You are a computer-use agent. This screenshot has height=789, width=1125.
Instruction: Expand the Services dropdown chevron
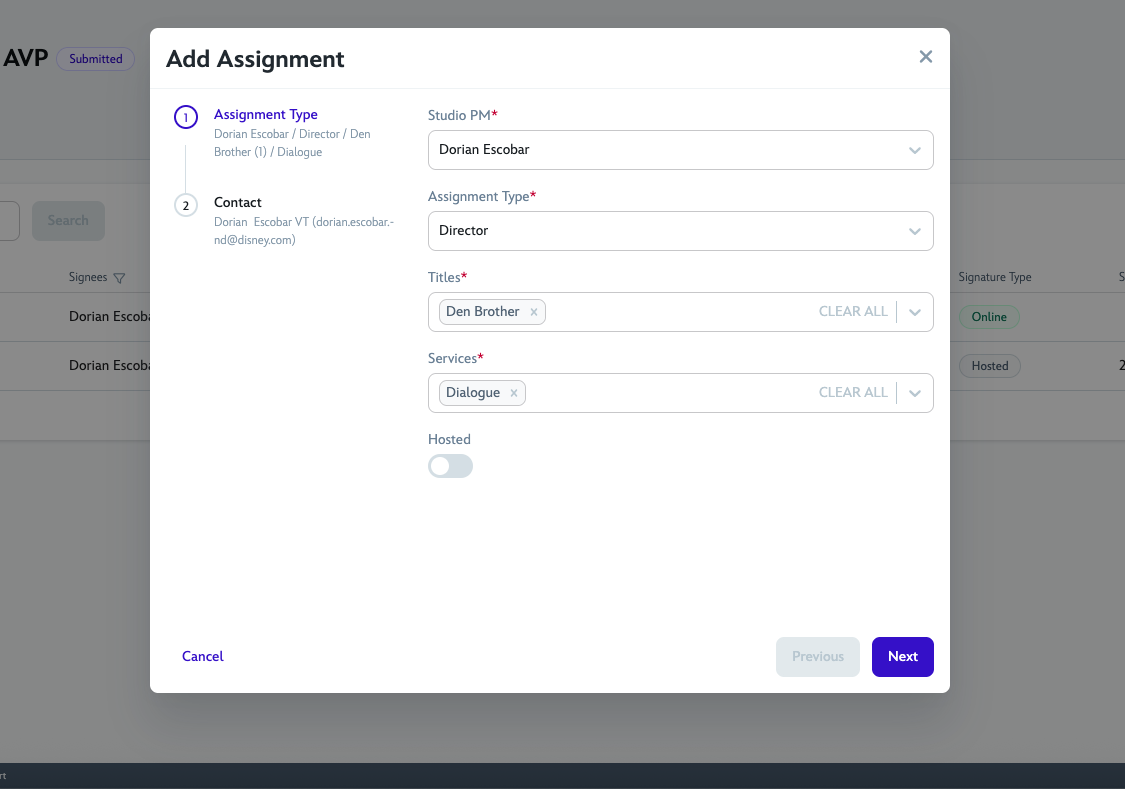tap(914, 392)
